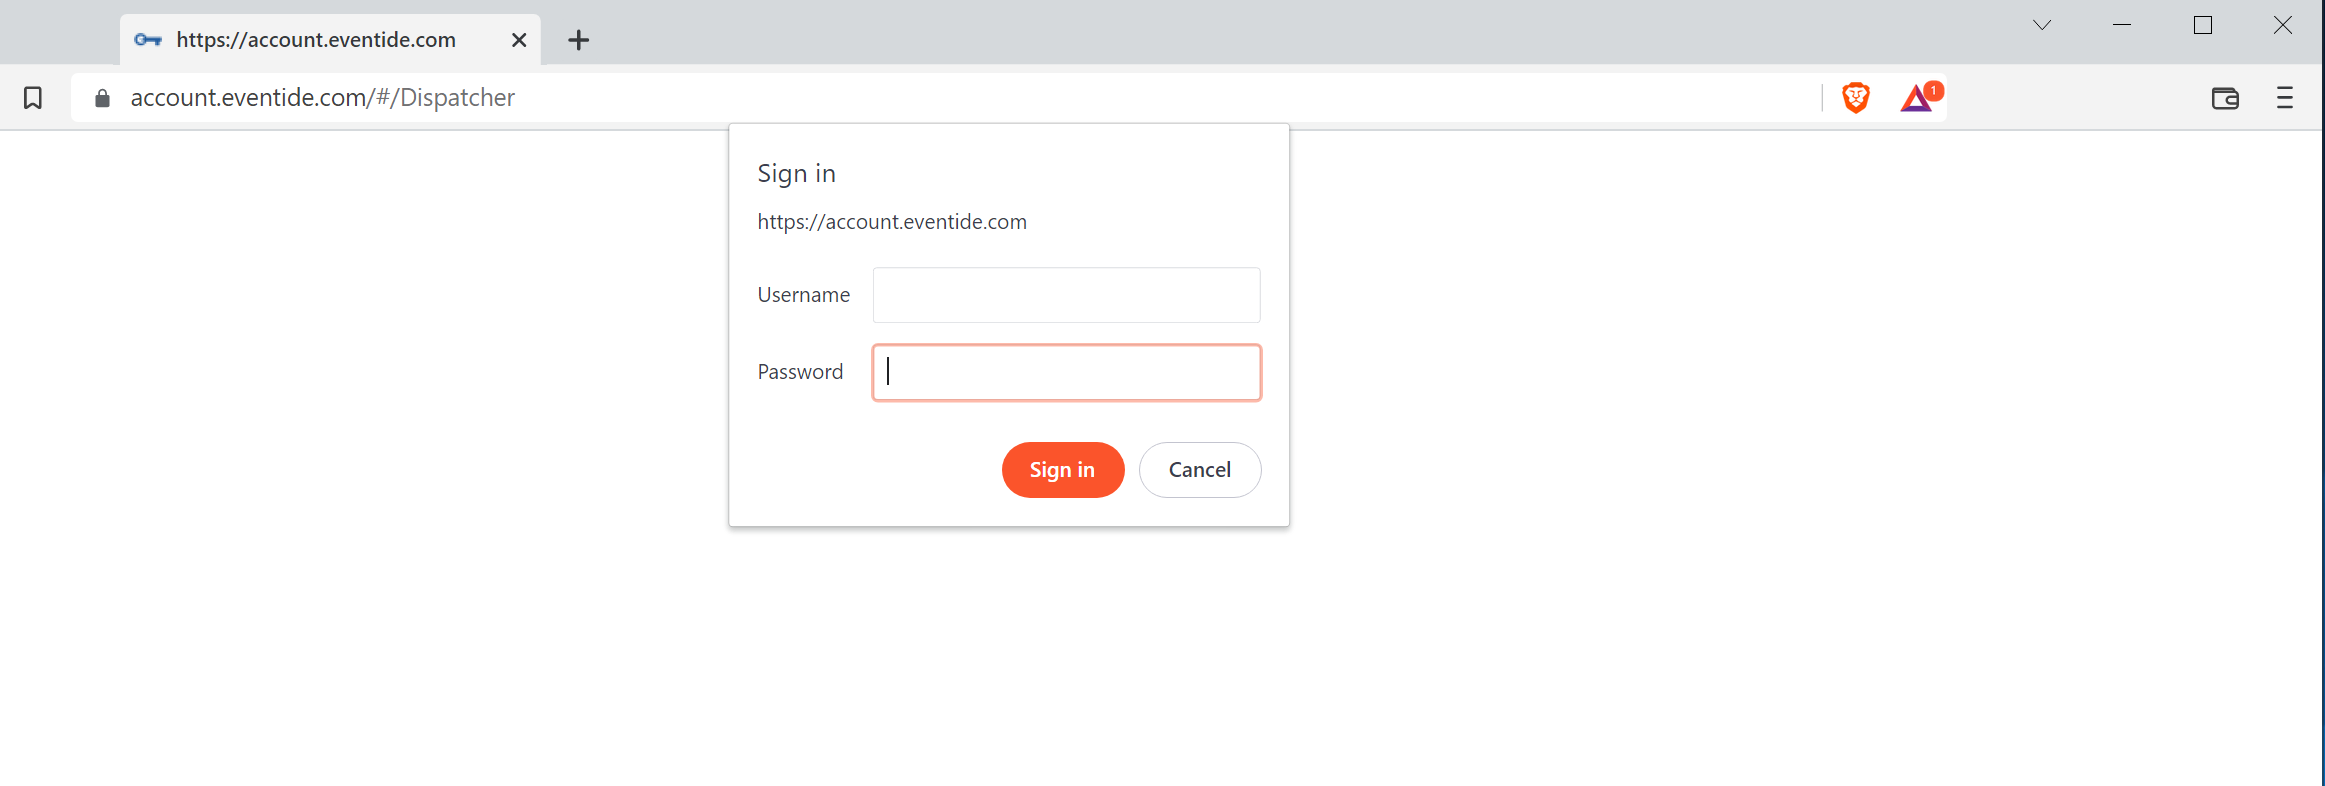View site info via the lock icon
The width and height of the screenshot is (2325, 786).
[102, 98]
